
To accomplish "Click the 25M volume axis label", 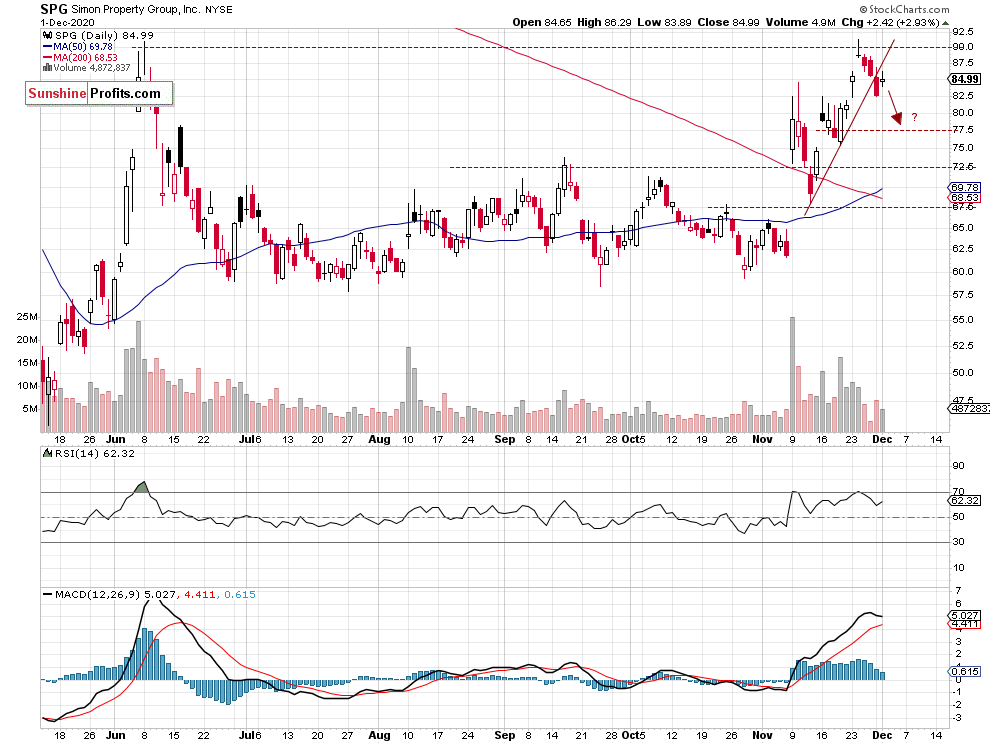I will 27,316.
